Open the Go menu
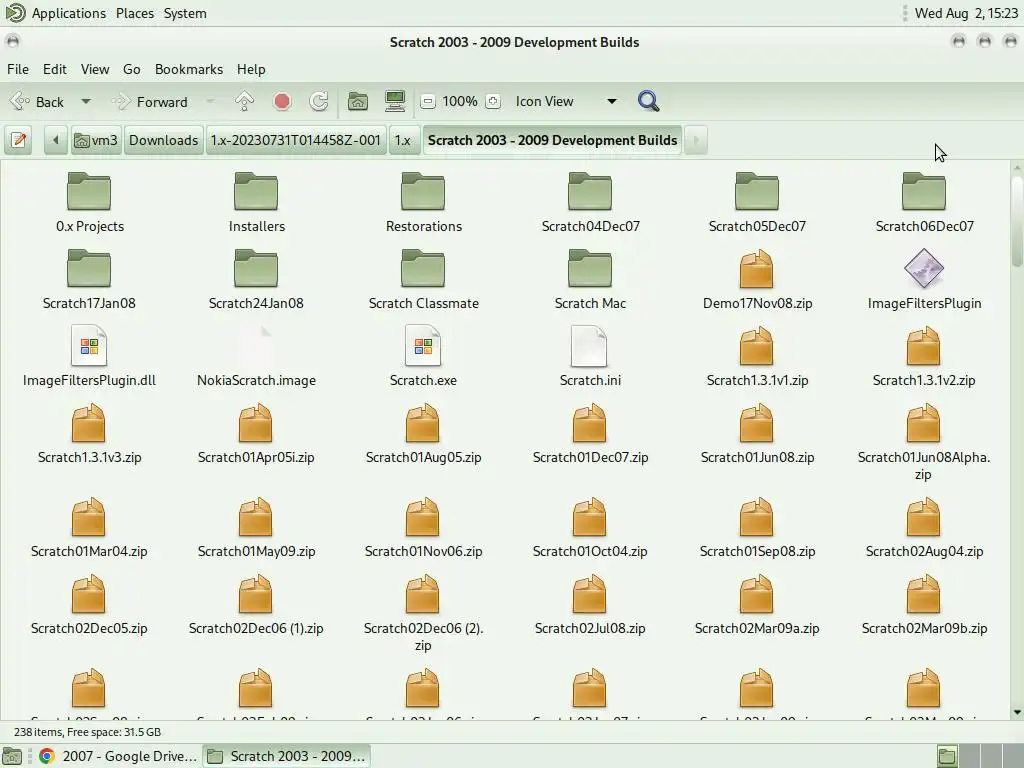 pos(131,69)
